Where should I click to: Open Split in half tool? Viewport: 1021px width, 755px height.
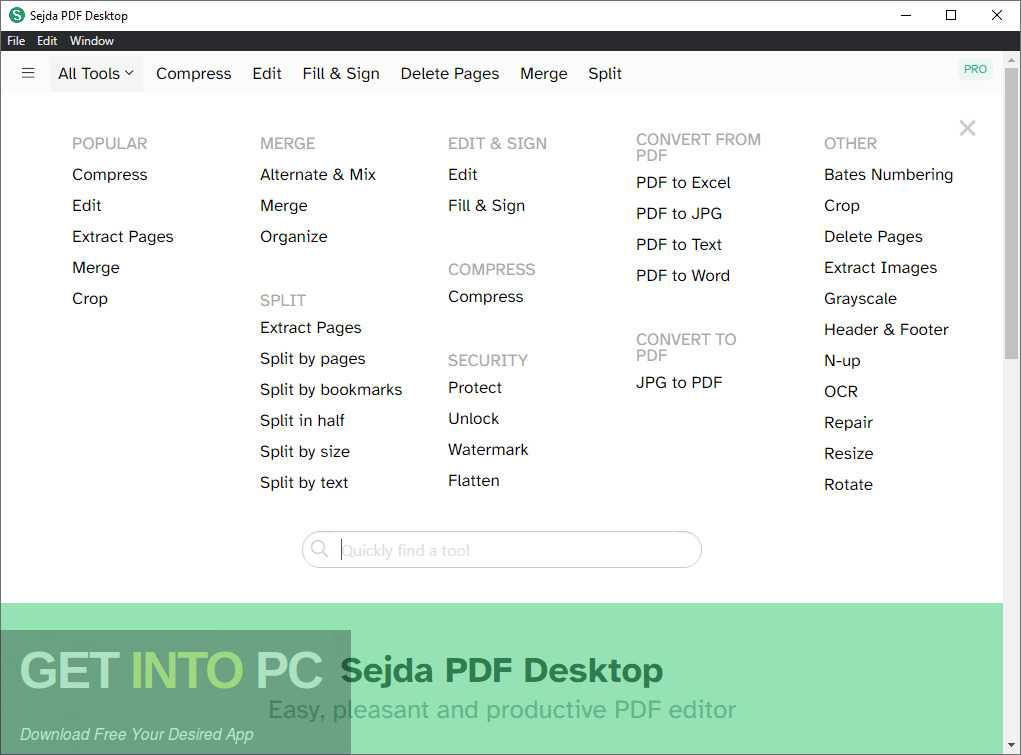tap(302, 421)
